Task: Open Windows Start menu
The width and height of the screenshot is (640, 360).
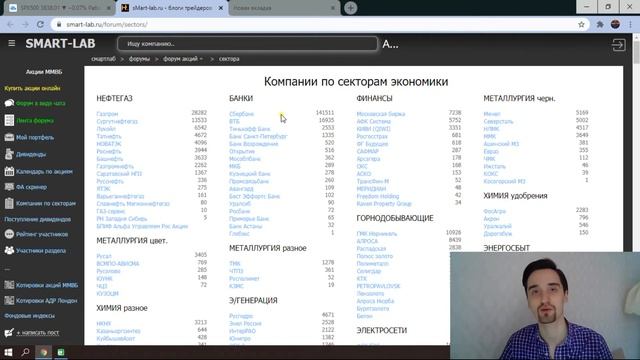Action: tap(8, 352)
